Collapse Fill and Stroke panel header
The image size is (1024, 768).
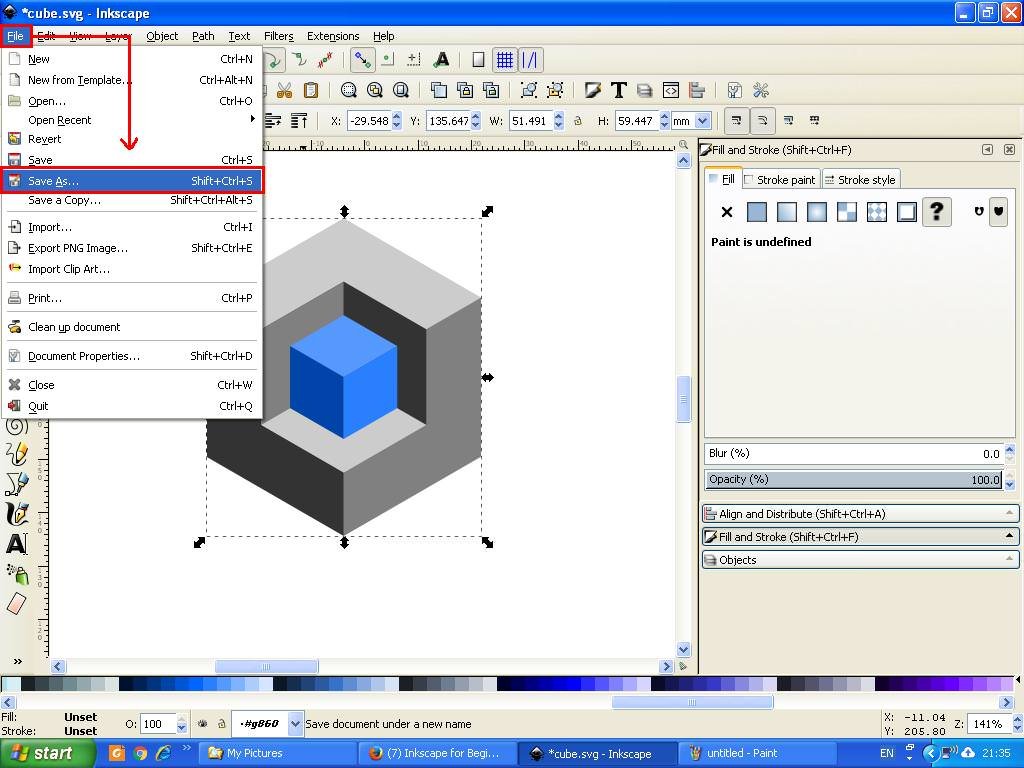[860, 537]
